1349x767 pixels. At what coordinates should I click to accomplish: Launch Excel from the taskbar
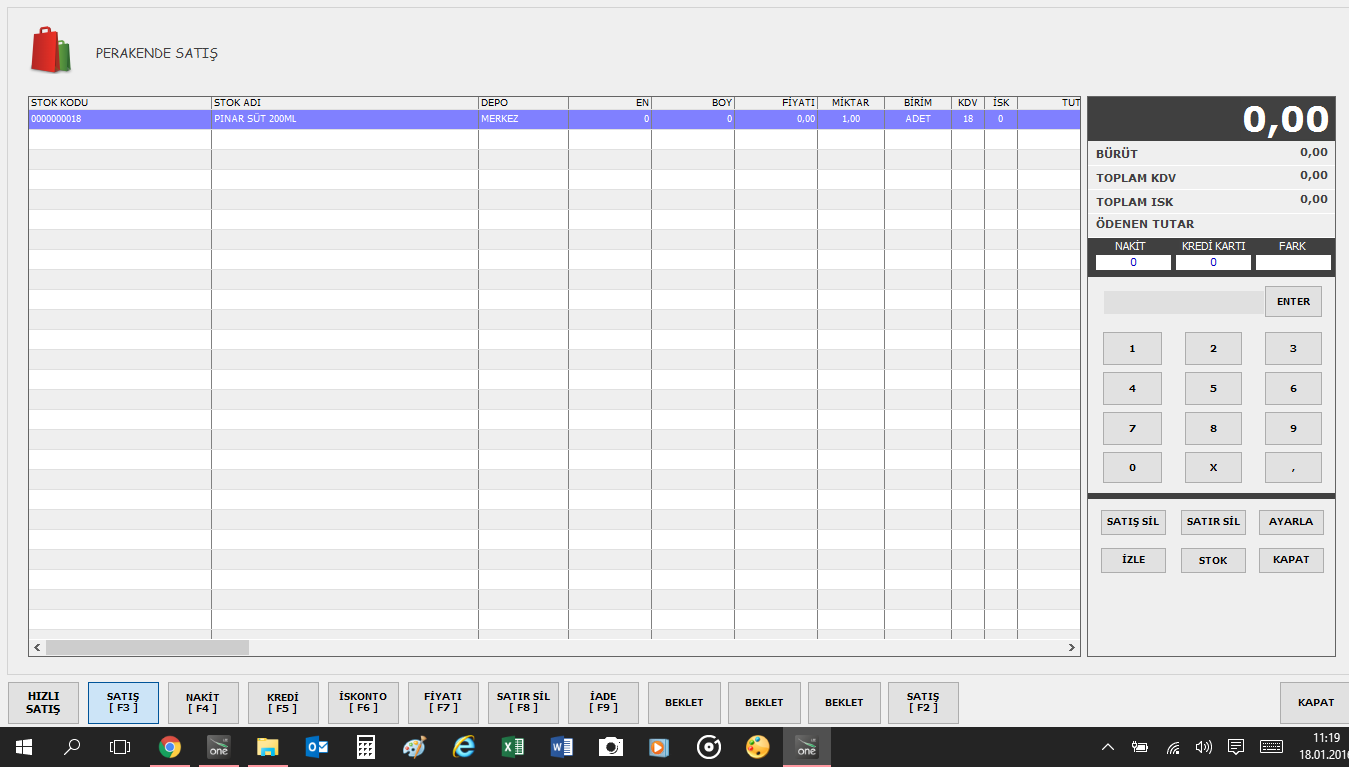tap(513, 747)
